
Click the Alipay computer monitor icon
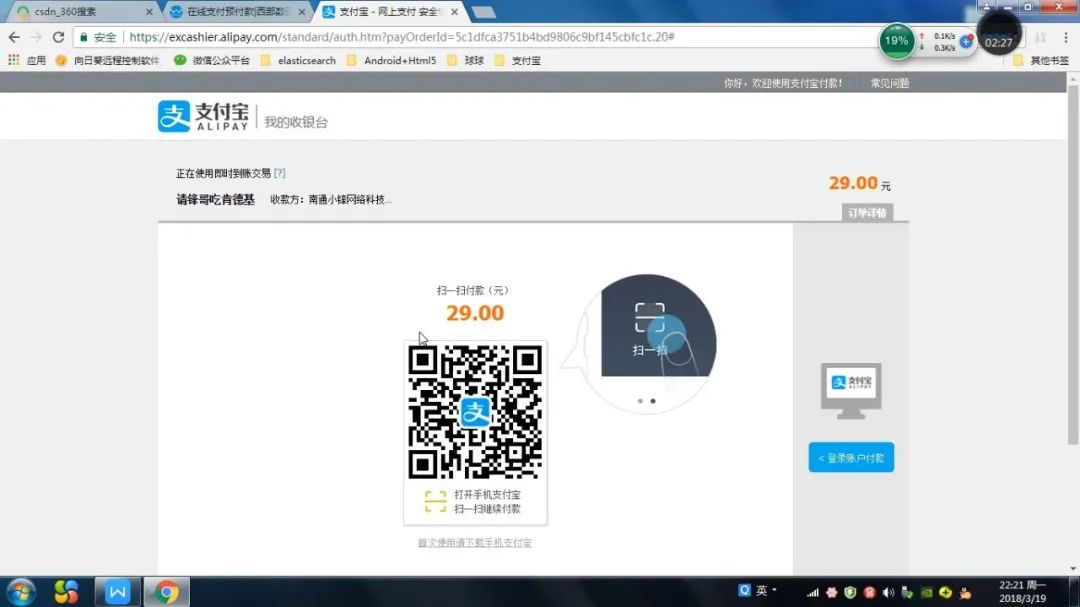coord(851,391)
